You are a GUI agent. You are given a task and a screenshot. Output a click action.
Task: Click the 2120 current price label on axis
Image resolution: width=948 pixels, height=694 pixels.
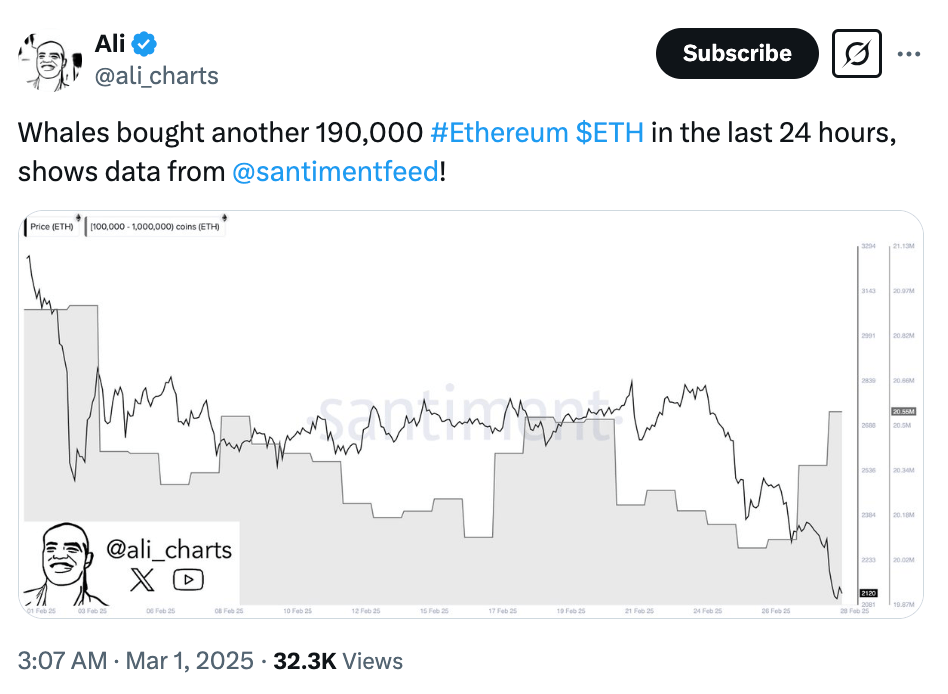point(867,593)
